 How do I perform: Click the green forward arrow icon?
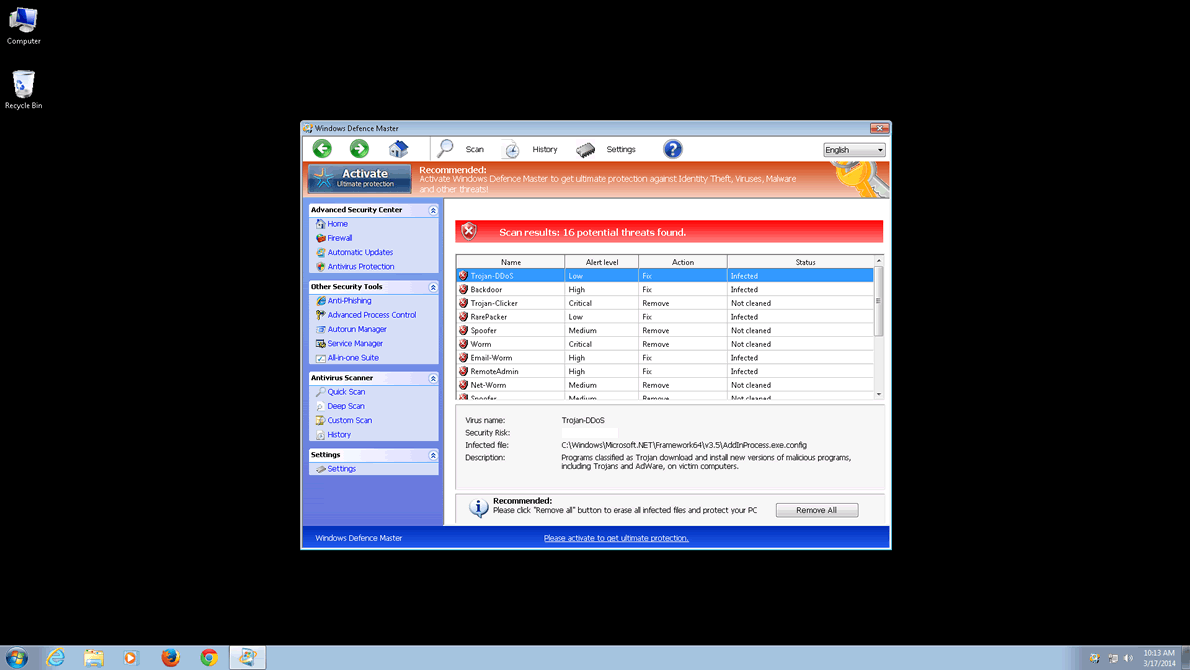pyautogui.click(x=359, y=149)
